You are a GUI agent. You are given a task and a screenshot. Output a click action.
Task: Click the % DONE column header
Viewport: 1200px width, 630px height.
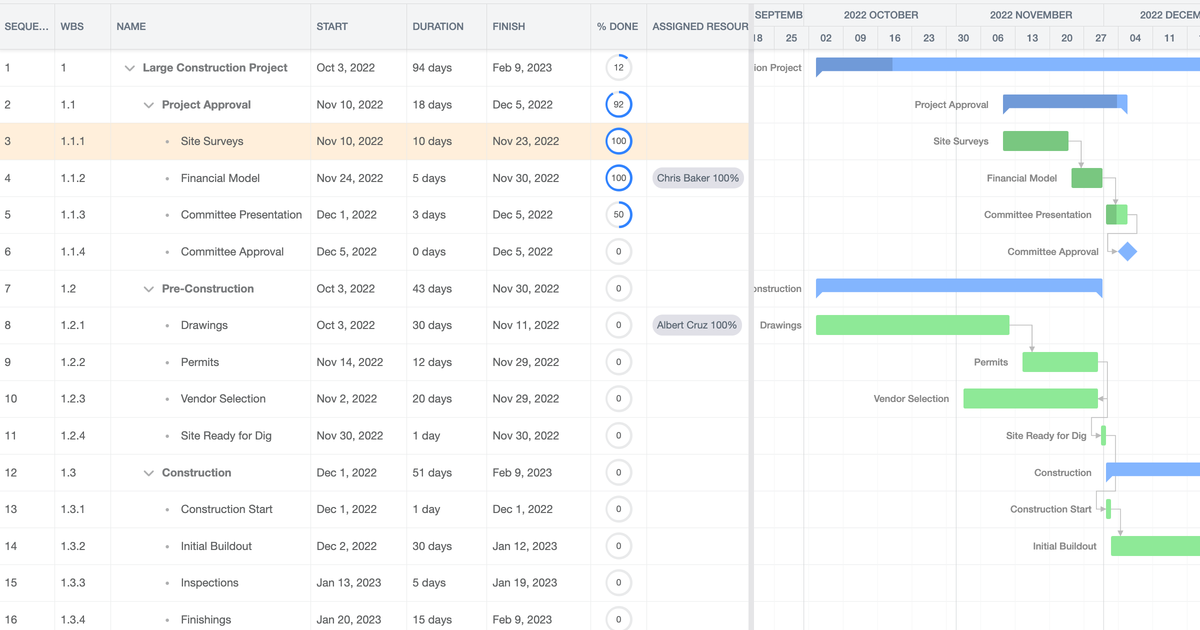click(619, 27)
